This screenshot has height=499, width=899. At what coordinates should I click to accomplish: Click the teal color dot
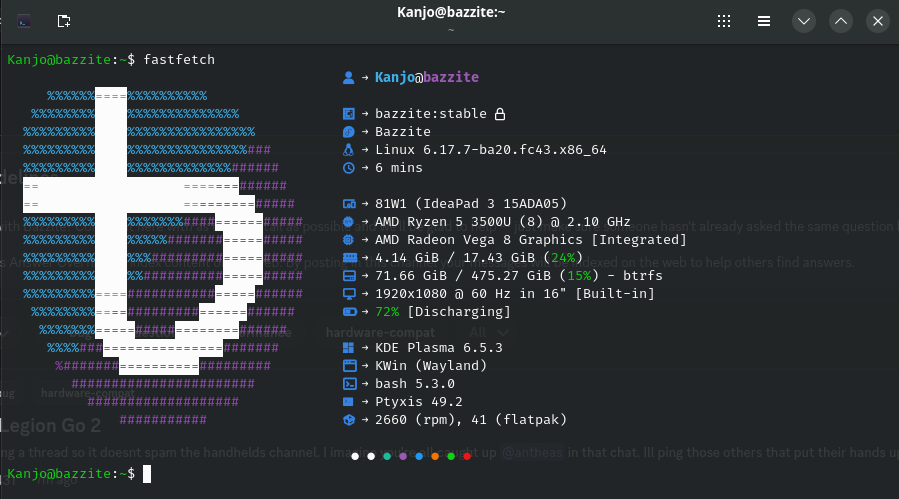tap(387, 457)
